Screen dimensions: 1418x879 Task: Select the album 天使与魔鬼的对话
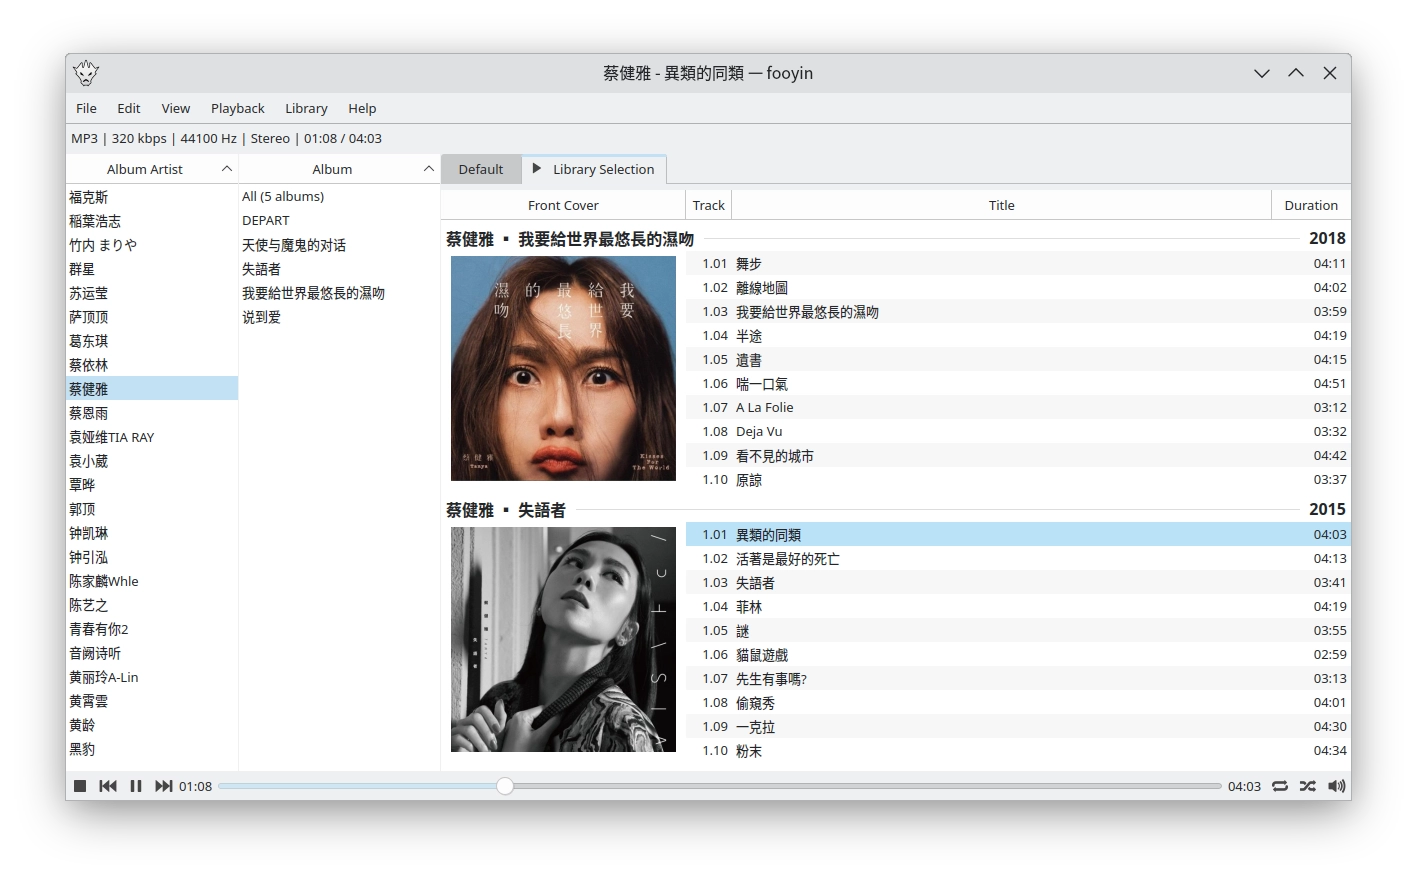295,244
